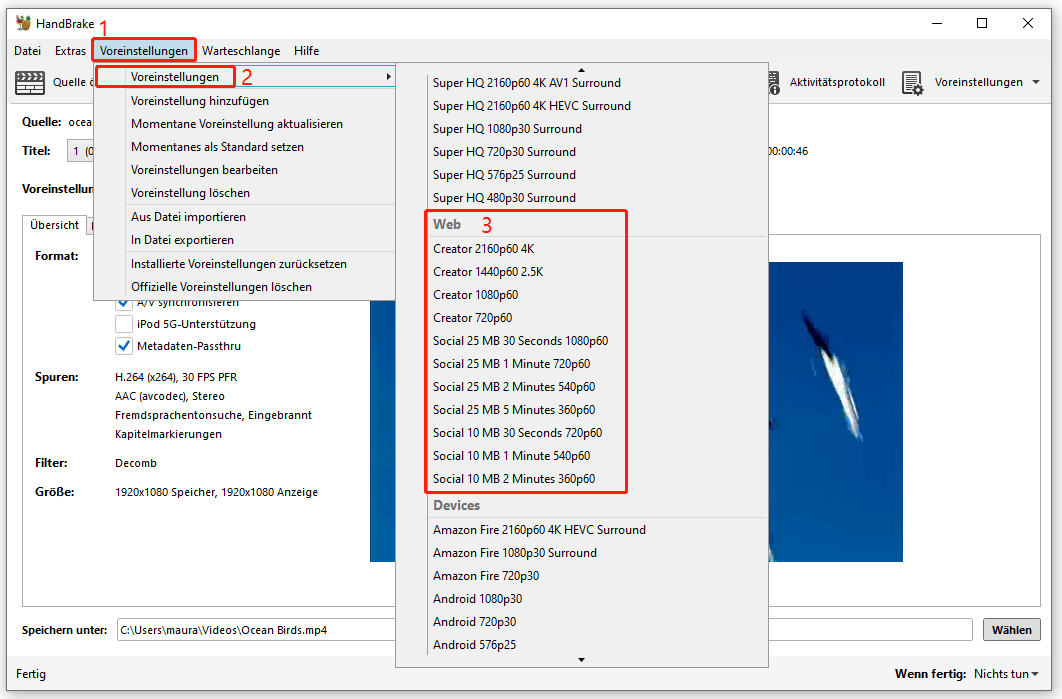Screen dimensions: 1062x699
Task: Click the Speichern unter file path field
Action: click(256, 629)
